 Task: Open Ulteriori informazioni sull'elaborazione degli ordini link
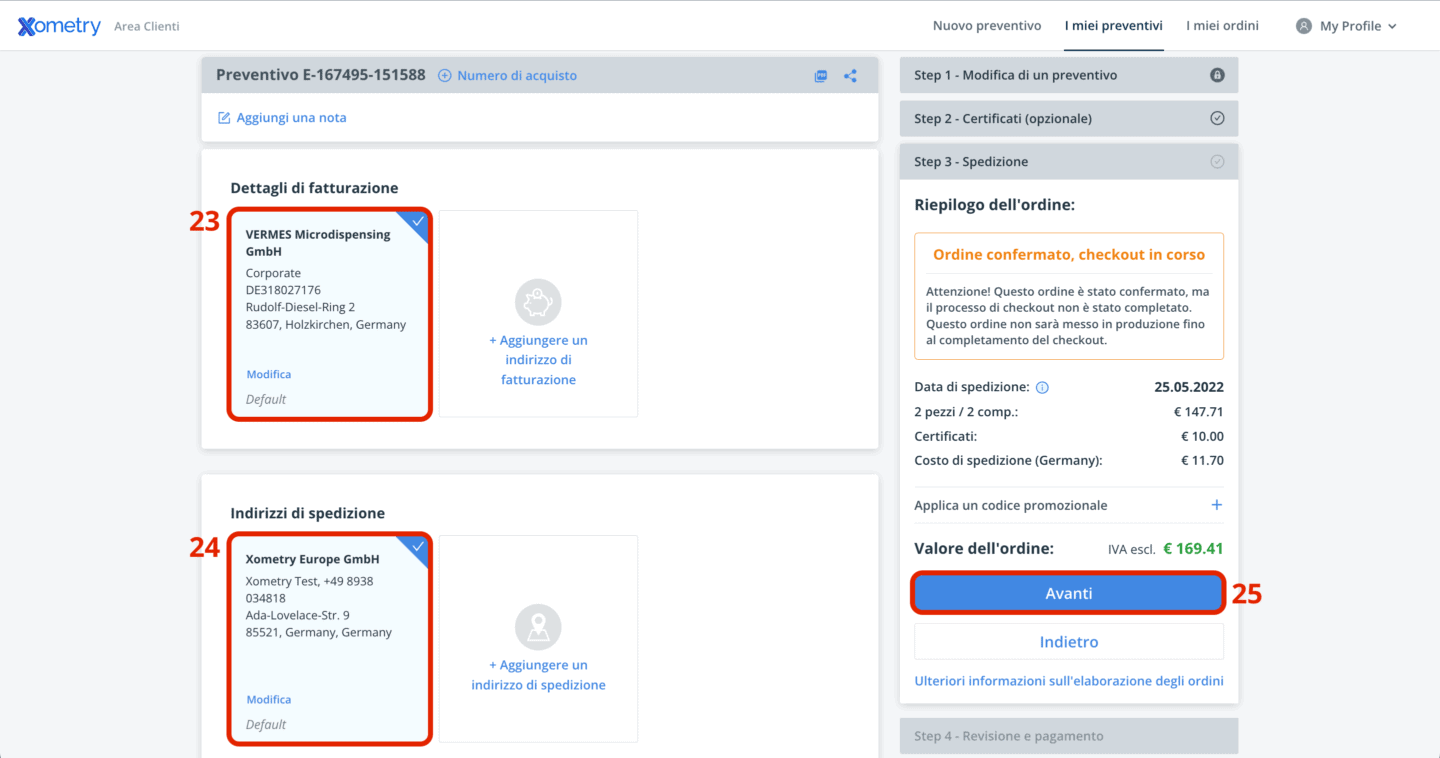coord(1069,681)
